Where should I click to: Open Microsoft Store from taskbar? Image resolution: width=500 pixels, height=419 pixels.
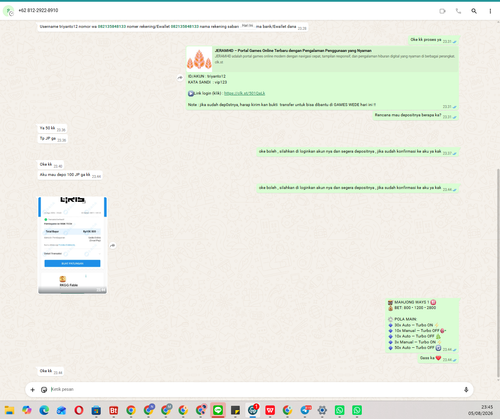[x=96, y=410]
